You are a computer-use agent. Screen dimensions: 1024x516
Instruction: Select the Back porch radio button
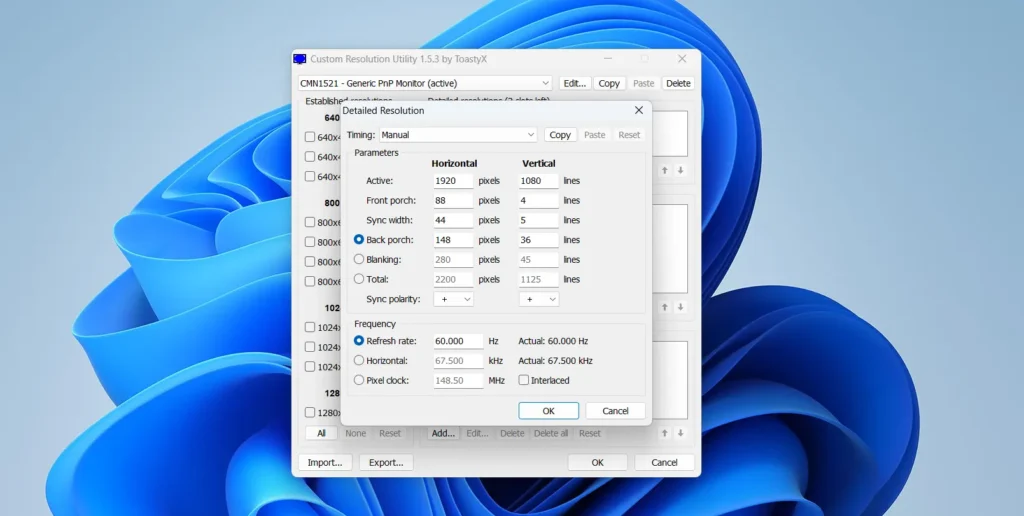tap(359, 240)
